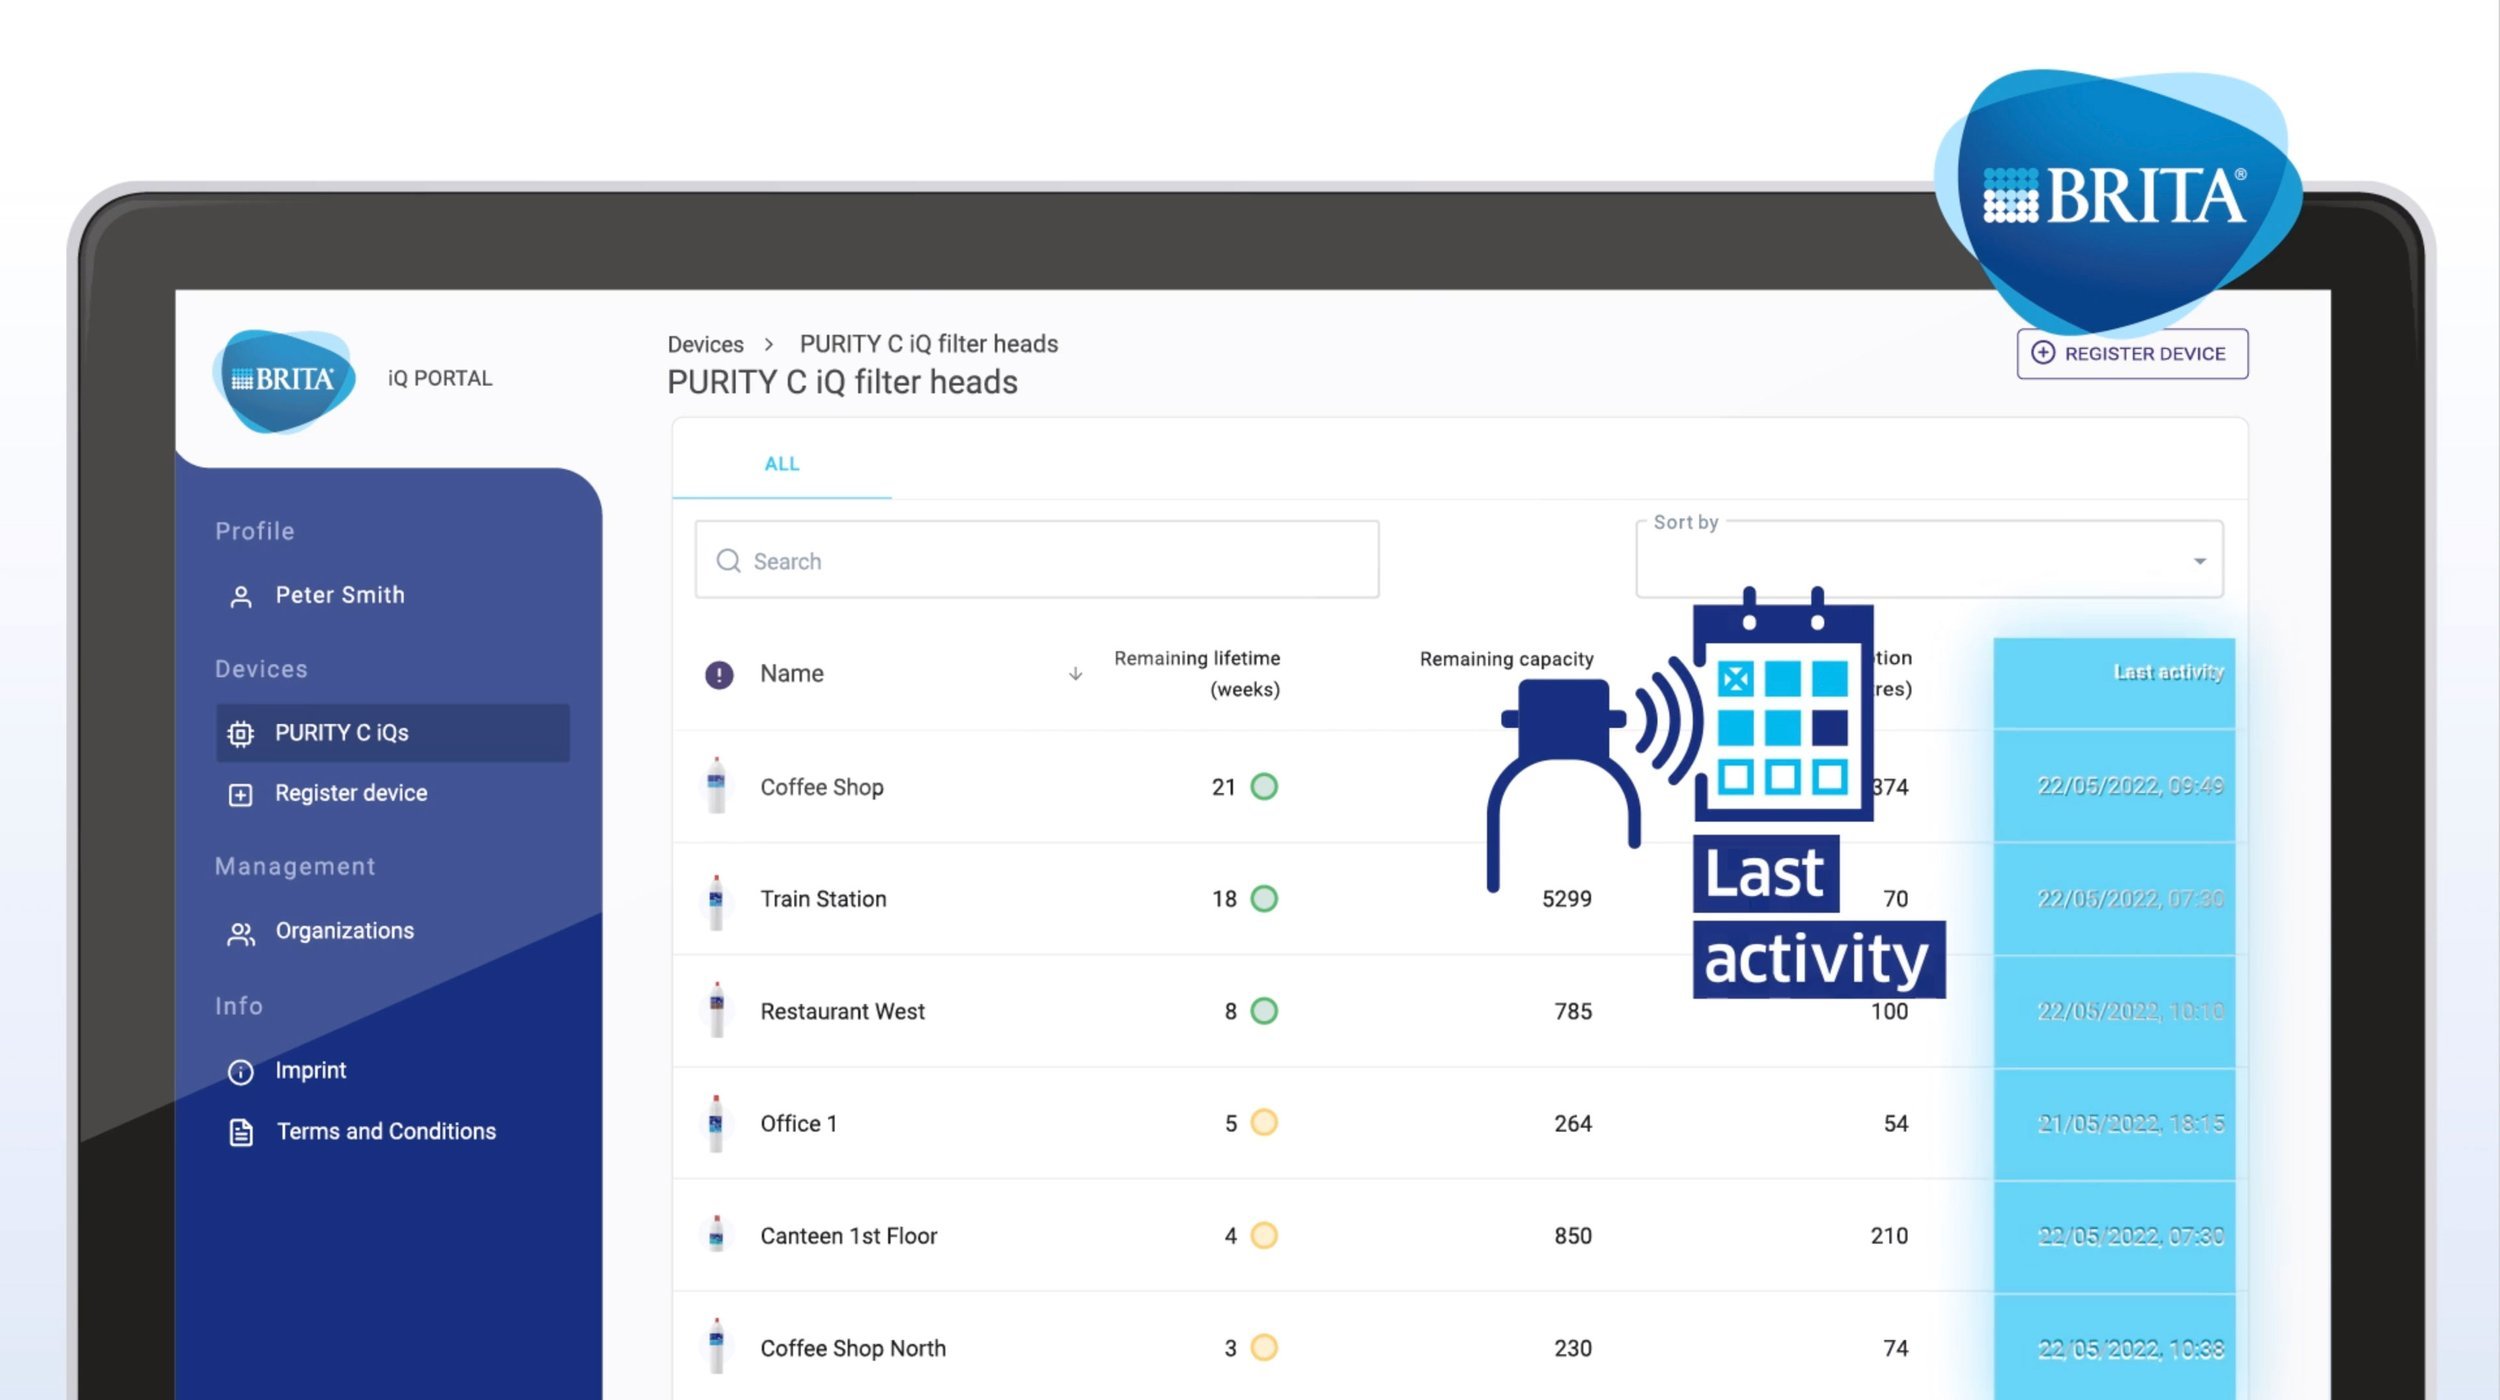Click Office 1 last activity 21/05/2022, 18:15
2500x1400 pixels.
(2130, 1123)
